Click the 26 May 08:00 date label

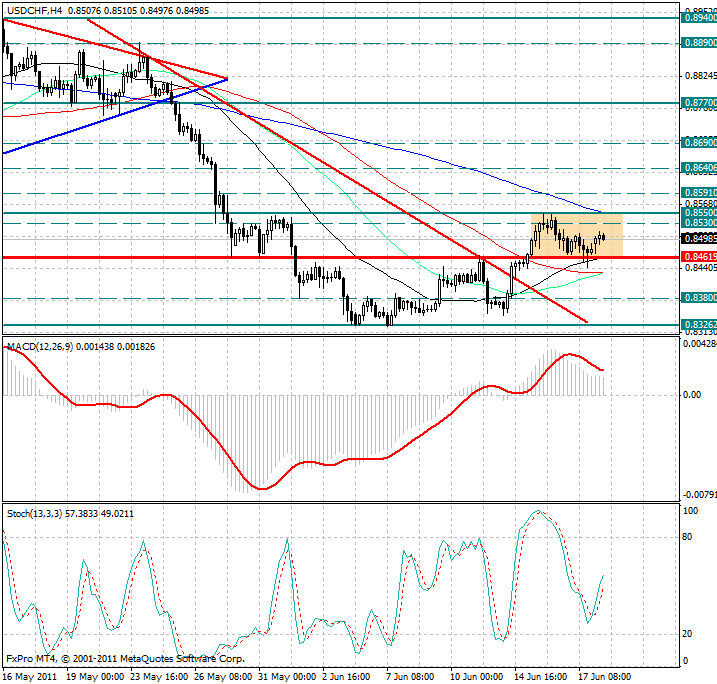[x=223, y=677]
